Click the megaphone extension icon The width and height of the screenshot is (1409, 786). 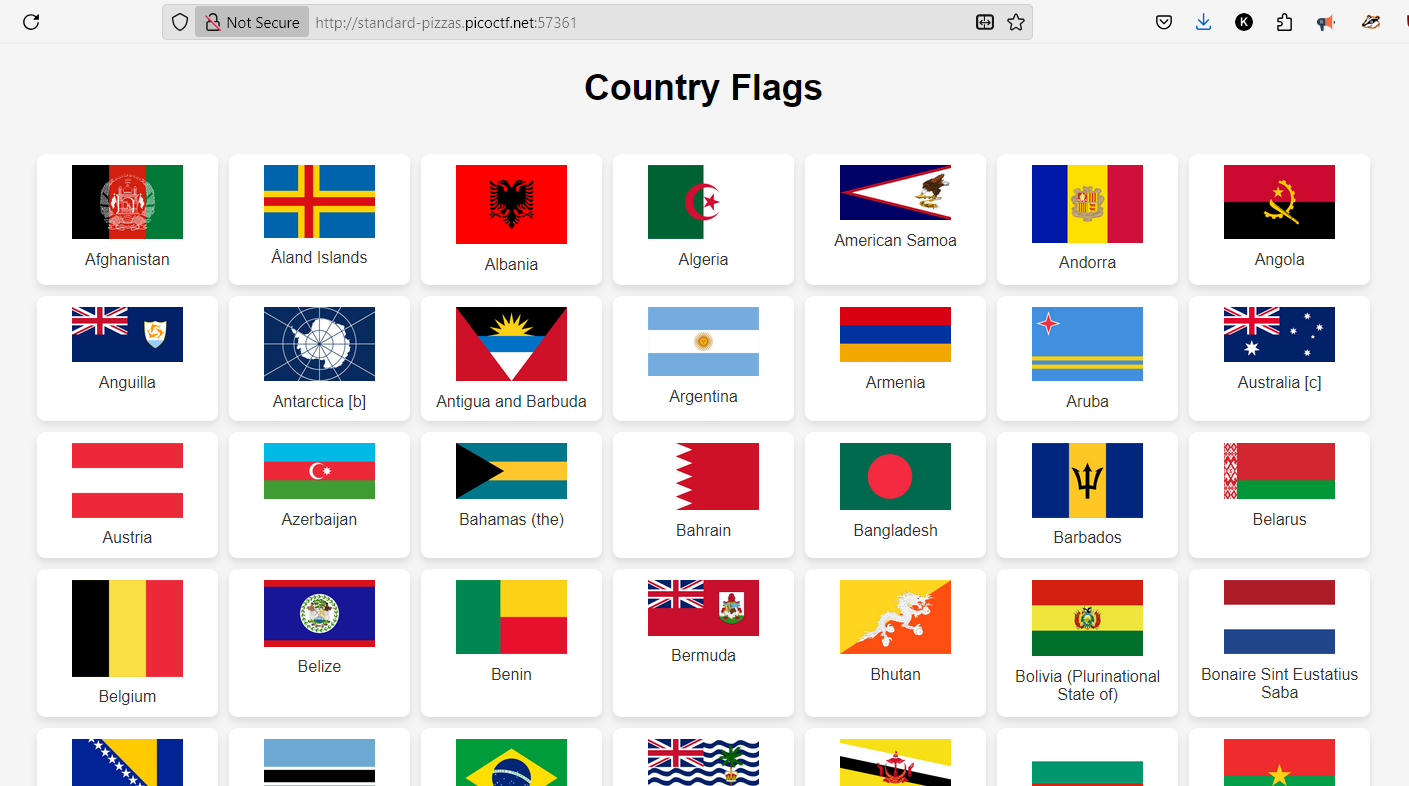click(x=1326, y=22)
